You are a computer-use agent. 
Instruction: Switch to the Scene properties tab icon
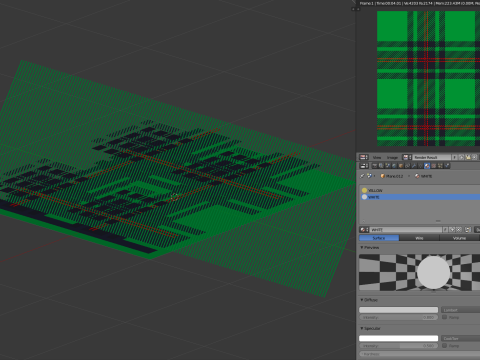coord(388,166)
